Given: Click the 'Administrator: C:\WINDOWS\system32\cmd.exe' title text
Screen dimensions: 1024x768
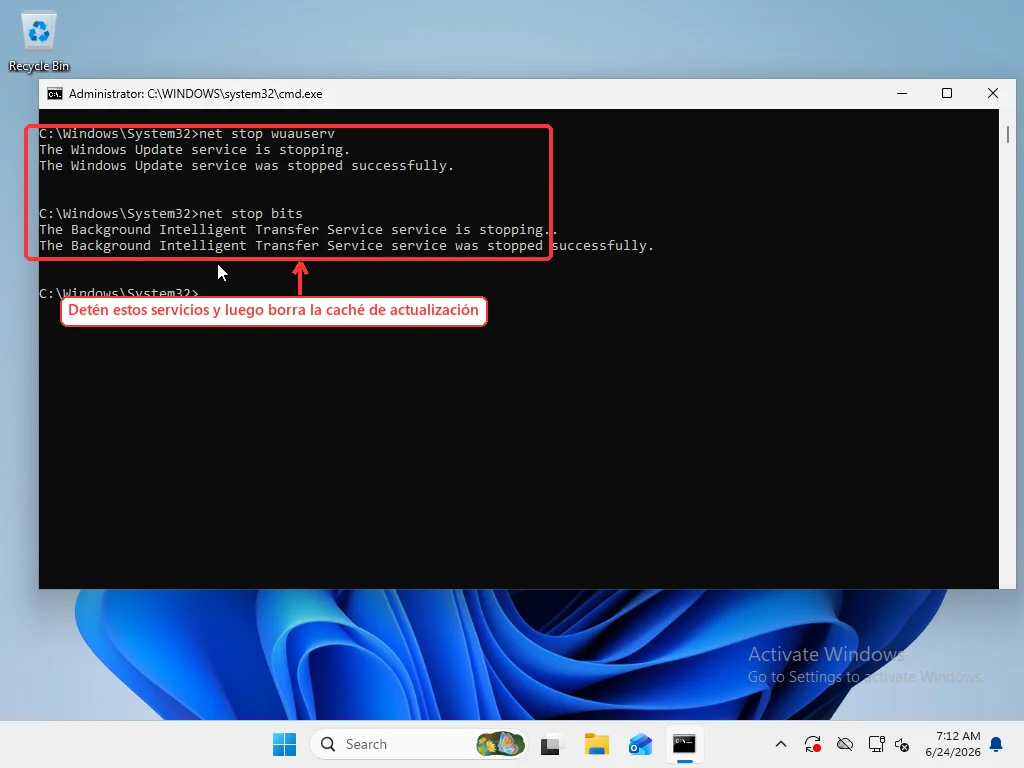Looking at the screenshot, I should click(x=195, y=94).
